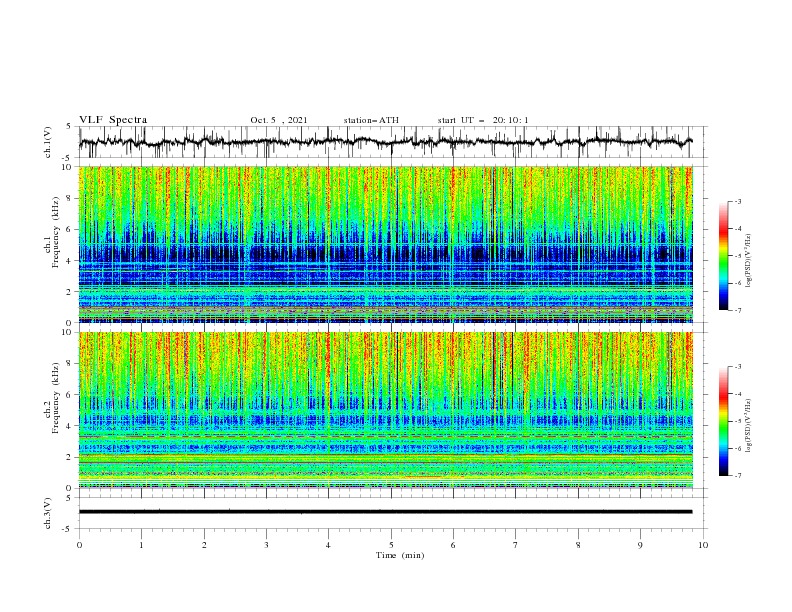Click the "station=ATH" header label
792x612 pixels.
pos(371,120)
